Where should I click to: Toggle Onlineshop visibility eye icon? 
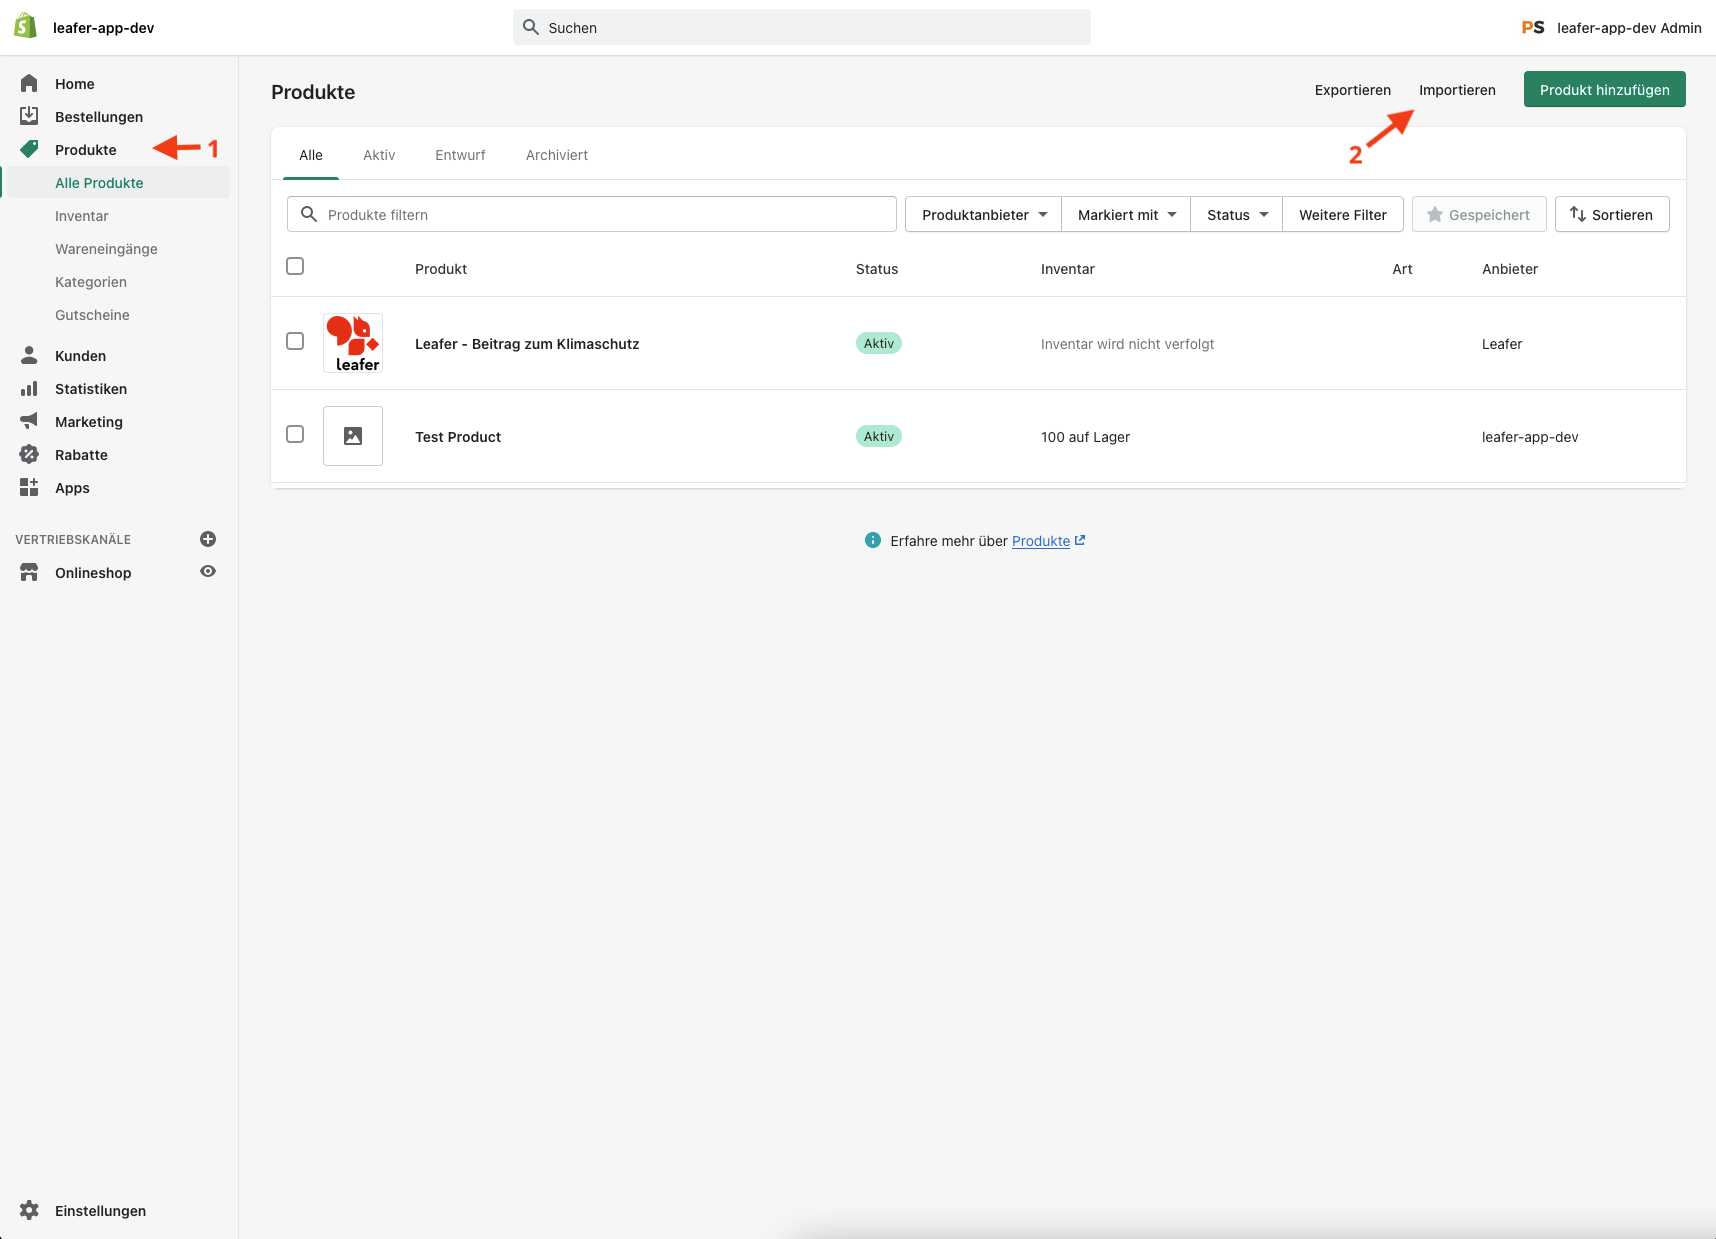[x=207, y=571]
